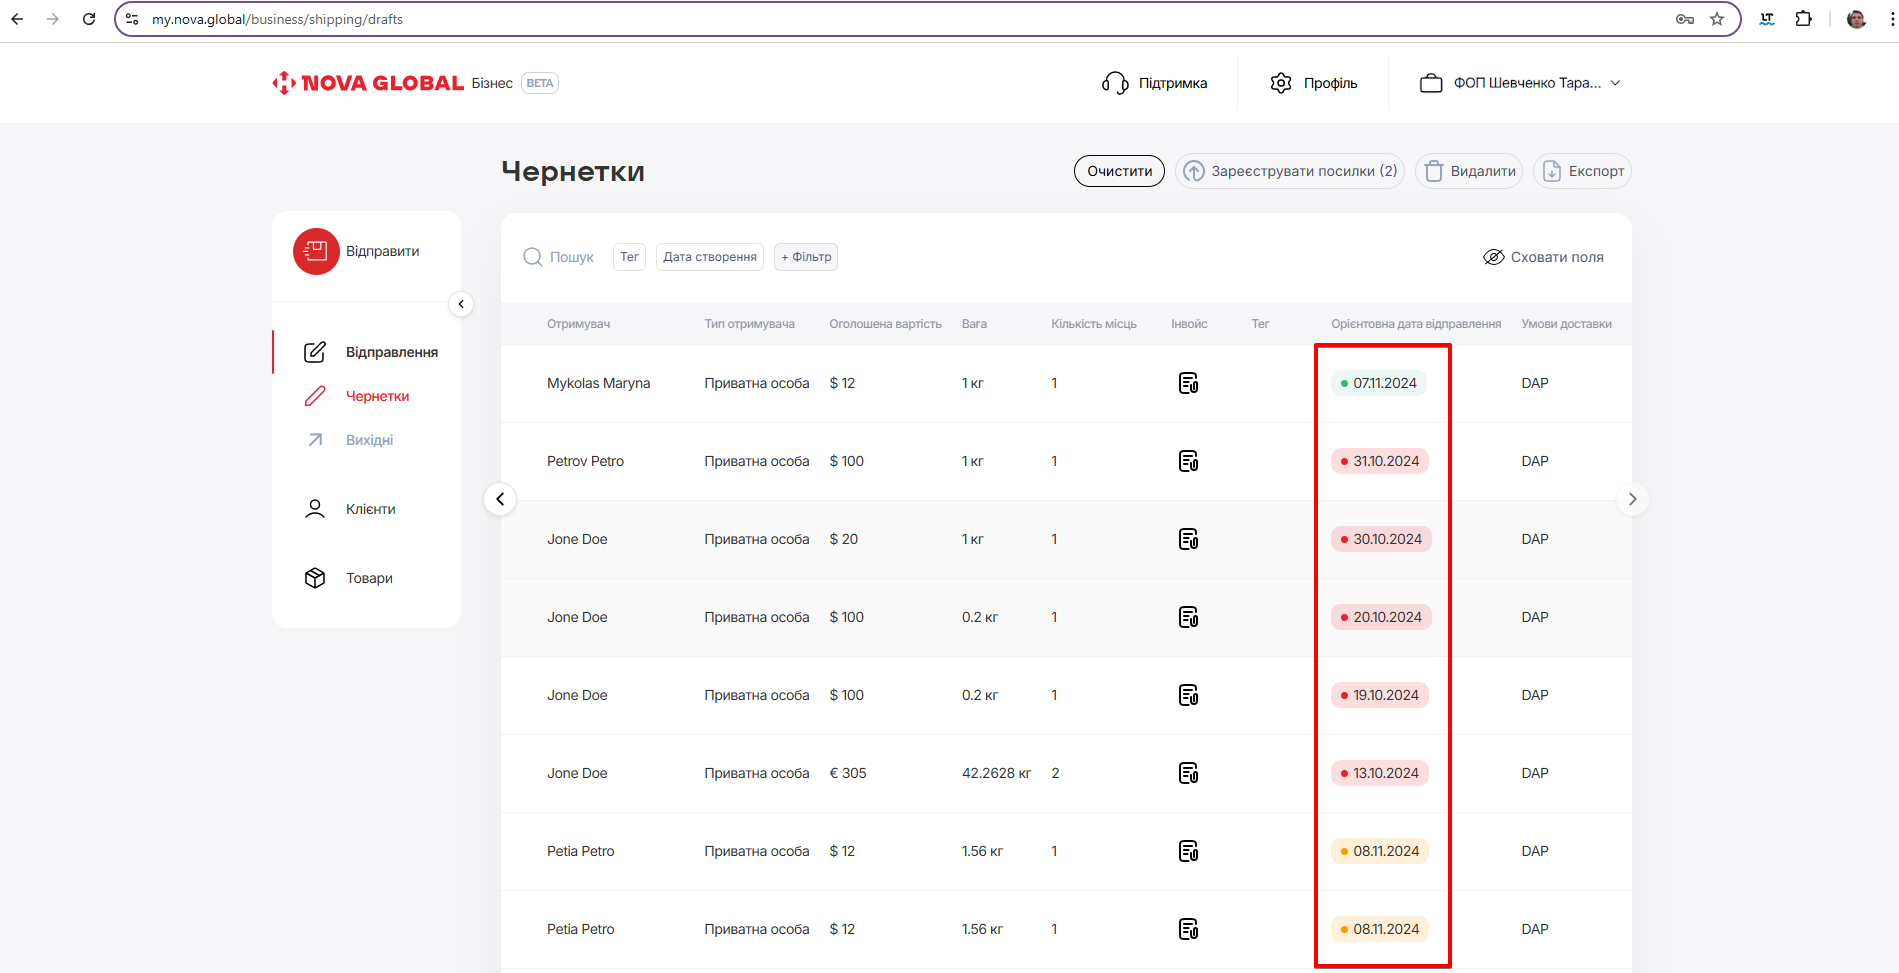Open Підтримка support headset icon
This screenshot has height=973, width=1899.
click(1114, 83)
